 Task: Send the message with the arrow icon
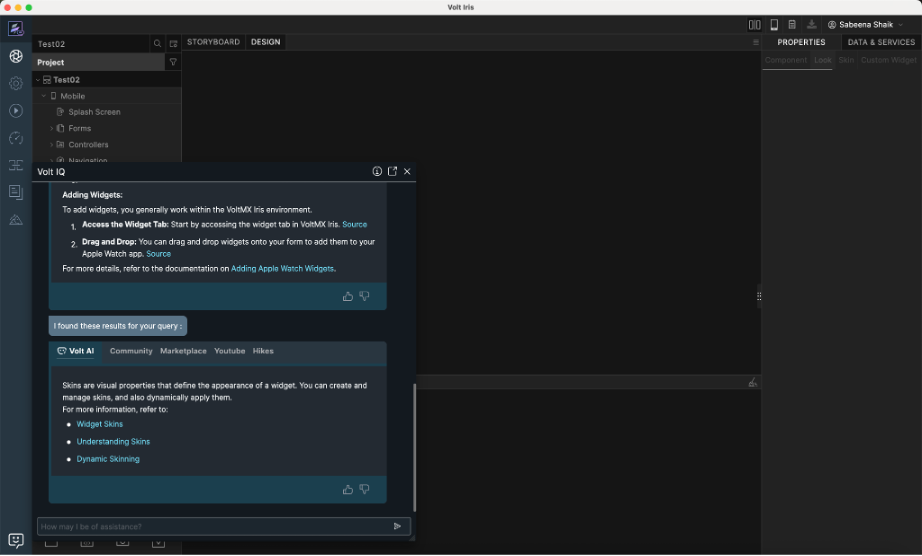[x=397, y=527]
